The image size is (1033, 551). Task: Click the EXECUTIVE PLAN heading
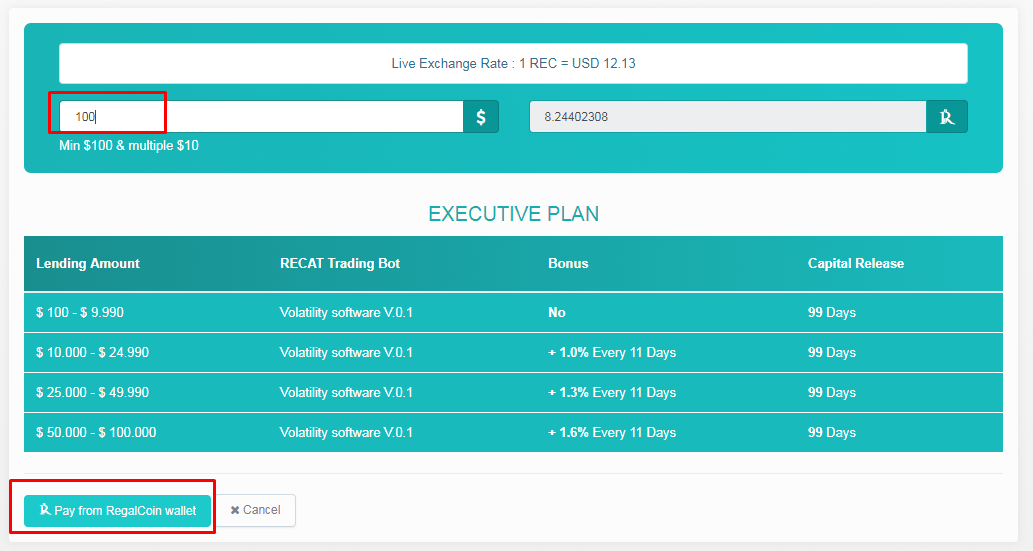point(513,214)
